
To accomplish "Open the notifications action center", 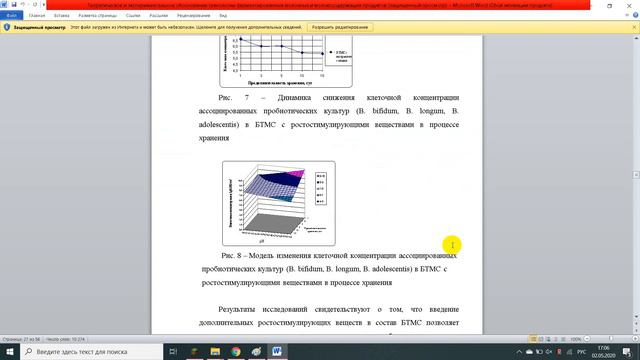I will pyautogui.click(x=627, y=352).
